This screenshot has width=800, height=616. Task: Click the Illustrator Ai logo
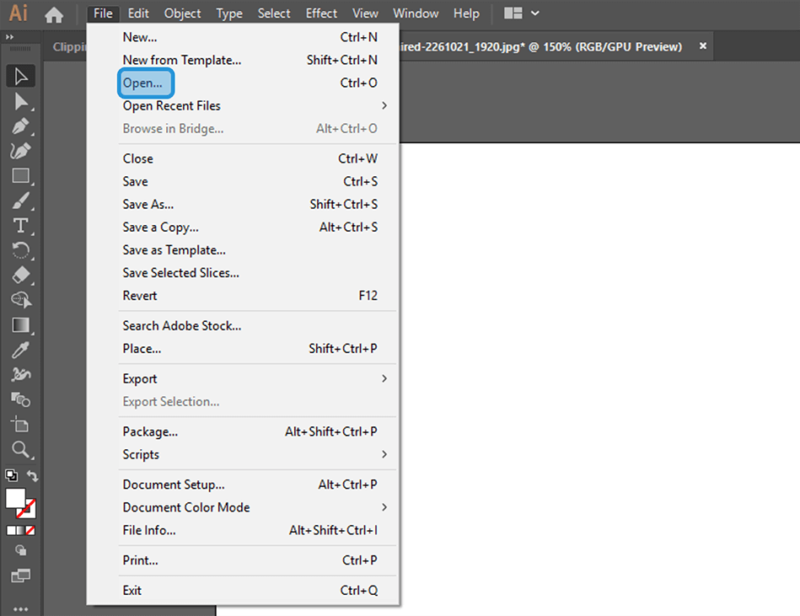pyautogui.click(x=18, y=13)
